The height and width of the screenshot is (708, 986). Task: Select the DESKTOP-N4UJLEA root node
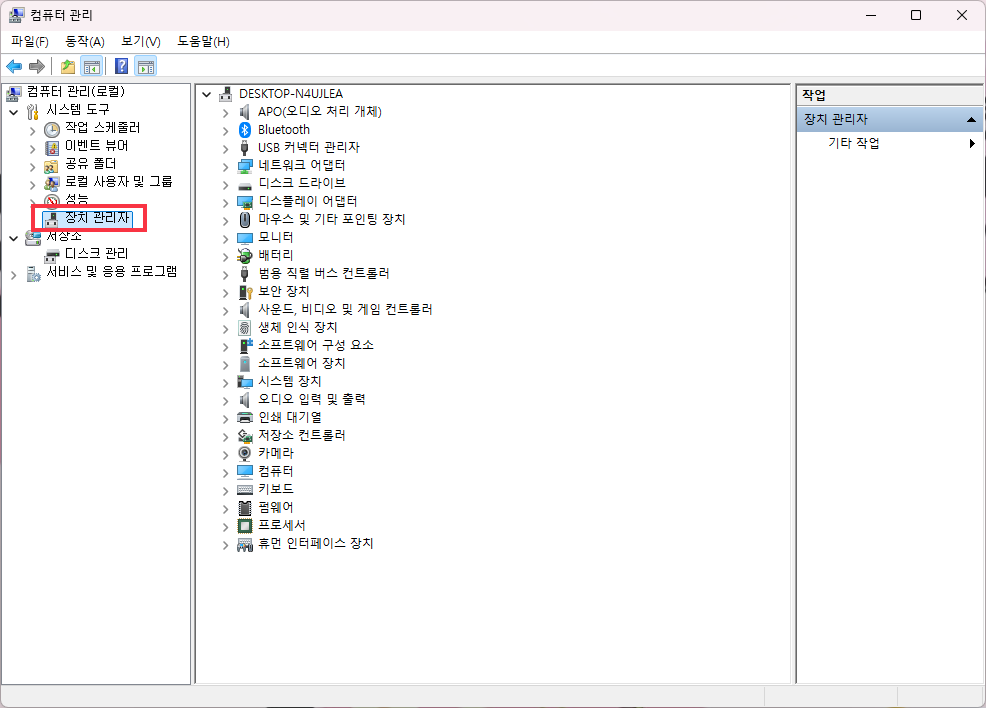click(291, 93)
